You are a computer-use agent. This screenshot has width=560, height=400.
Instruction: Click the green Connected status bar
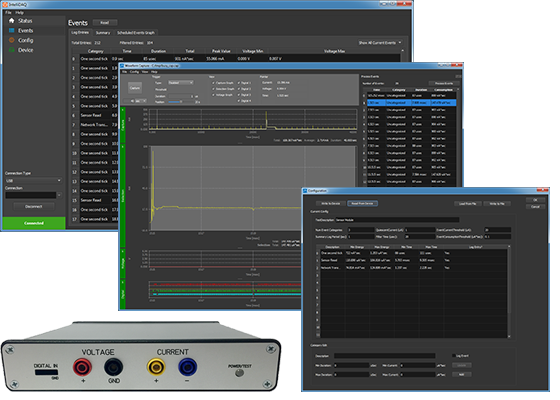click(34, 223)
